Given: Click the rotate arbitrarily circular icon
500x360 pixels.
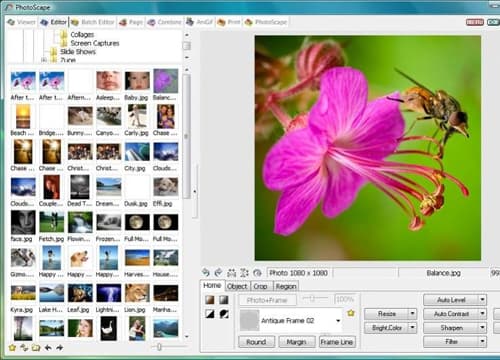Looking at the screenshot, I should pyautogui.click(x=257, y=273).
